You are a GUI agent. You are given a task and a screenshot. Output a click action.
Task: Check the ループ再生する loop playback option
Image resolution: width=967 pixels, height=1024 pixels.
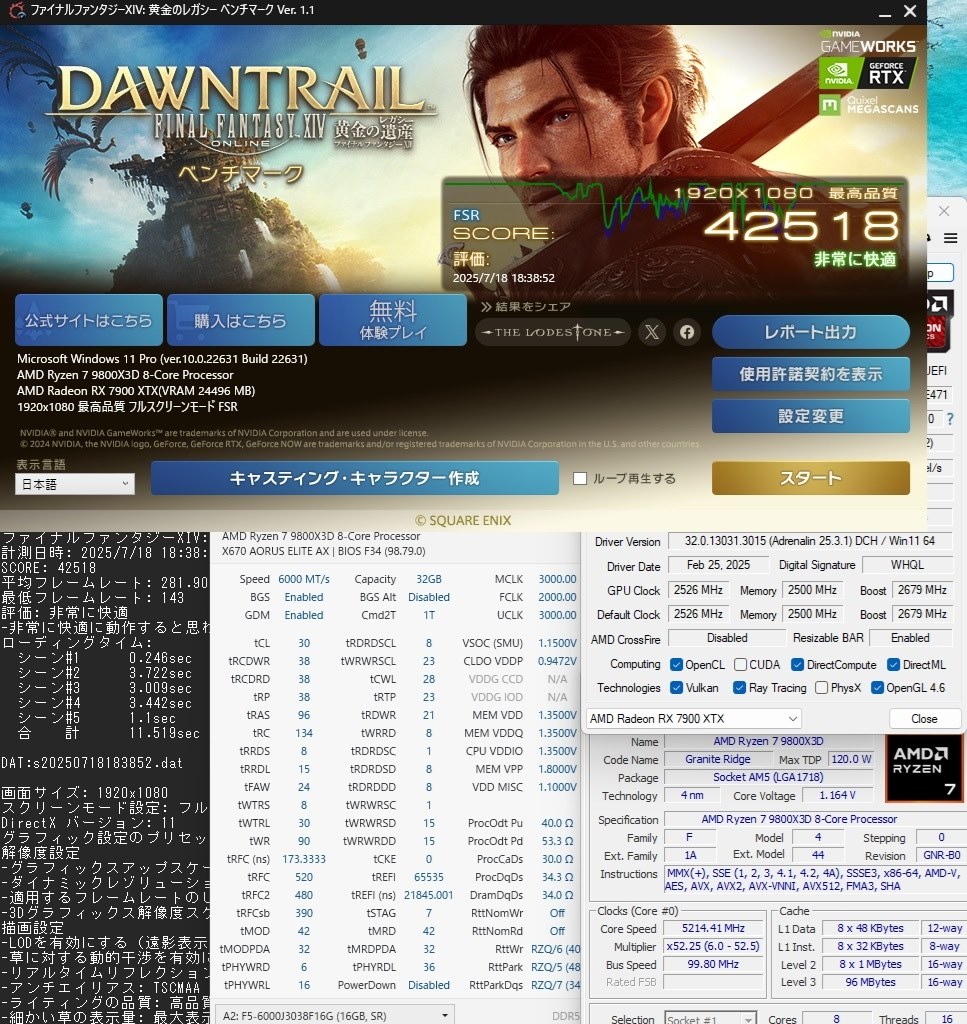(578, 478)
